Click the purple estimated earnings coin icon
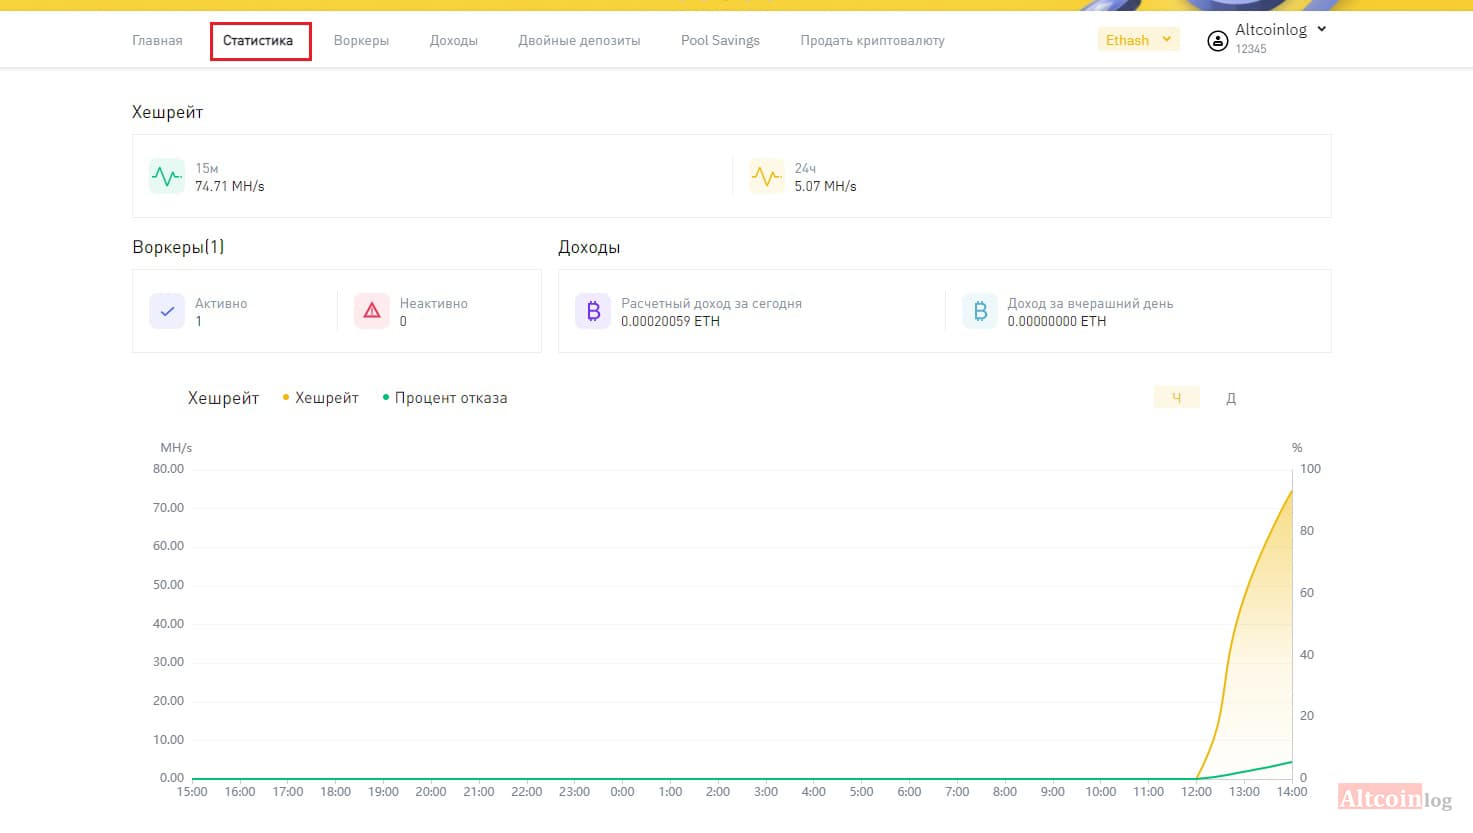This screenshot has height=833, width=1473. tap(593, 311)
